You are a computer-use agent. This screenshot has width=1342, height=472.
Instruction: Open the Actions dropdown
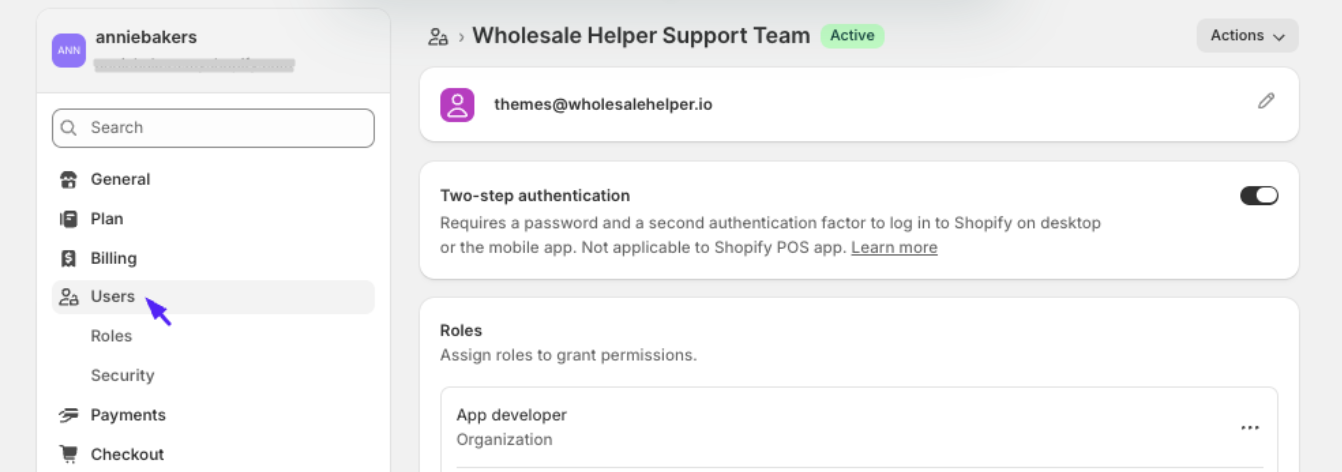tap(1247, 36)
